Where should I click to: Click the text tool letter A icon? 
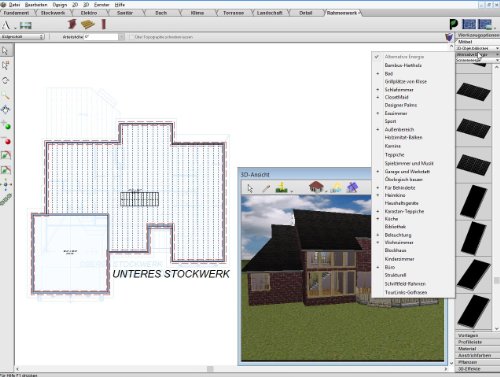(6, 25)
